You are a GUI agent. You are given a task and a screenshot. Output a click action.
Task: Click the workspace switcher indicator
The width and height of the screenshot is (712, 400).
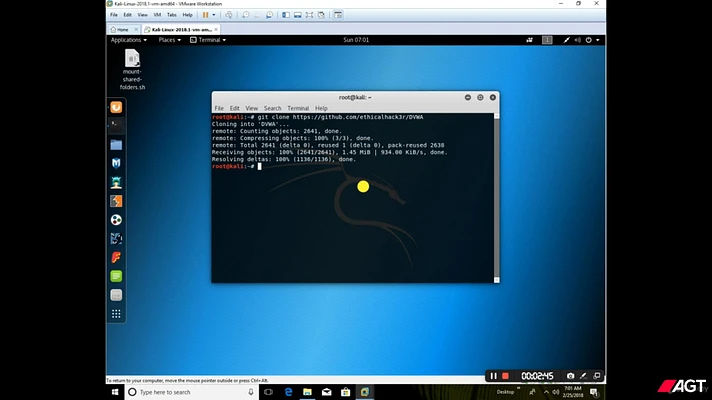tap(547, 40)
